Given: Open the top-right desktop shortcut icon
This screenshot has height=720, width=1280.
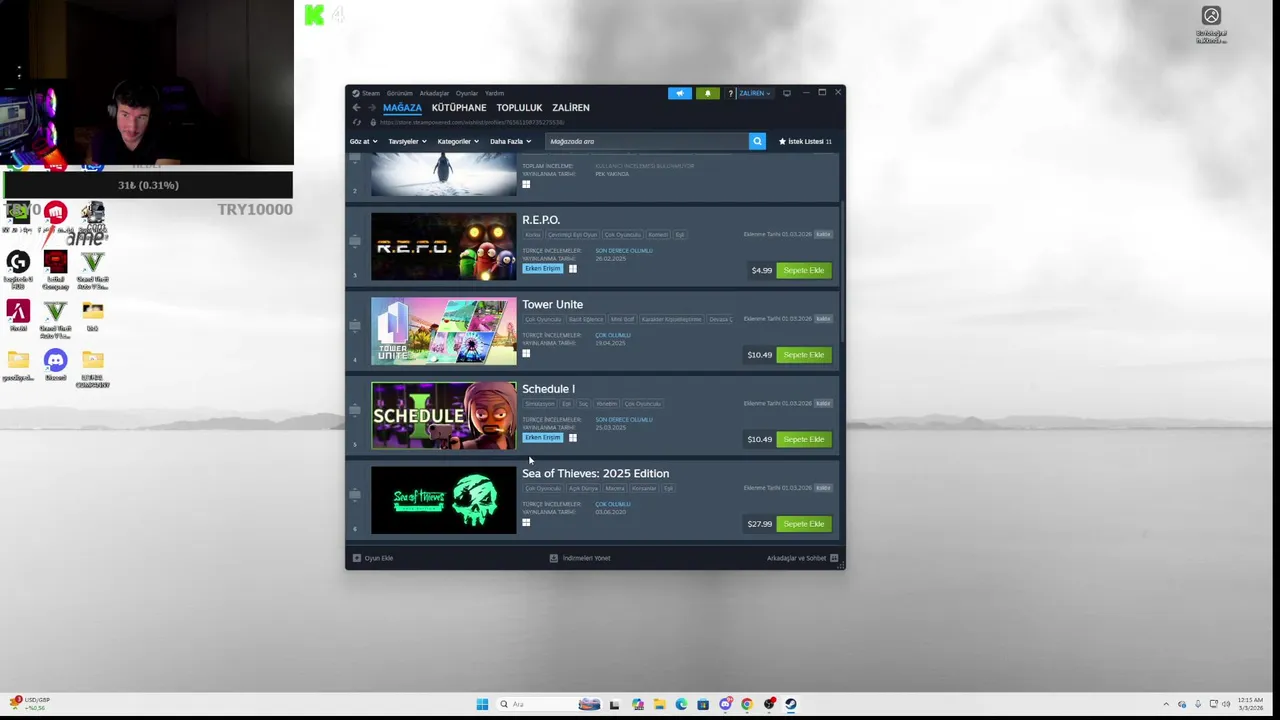Looking at the screenshot, I should click(1211, 25).
